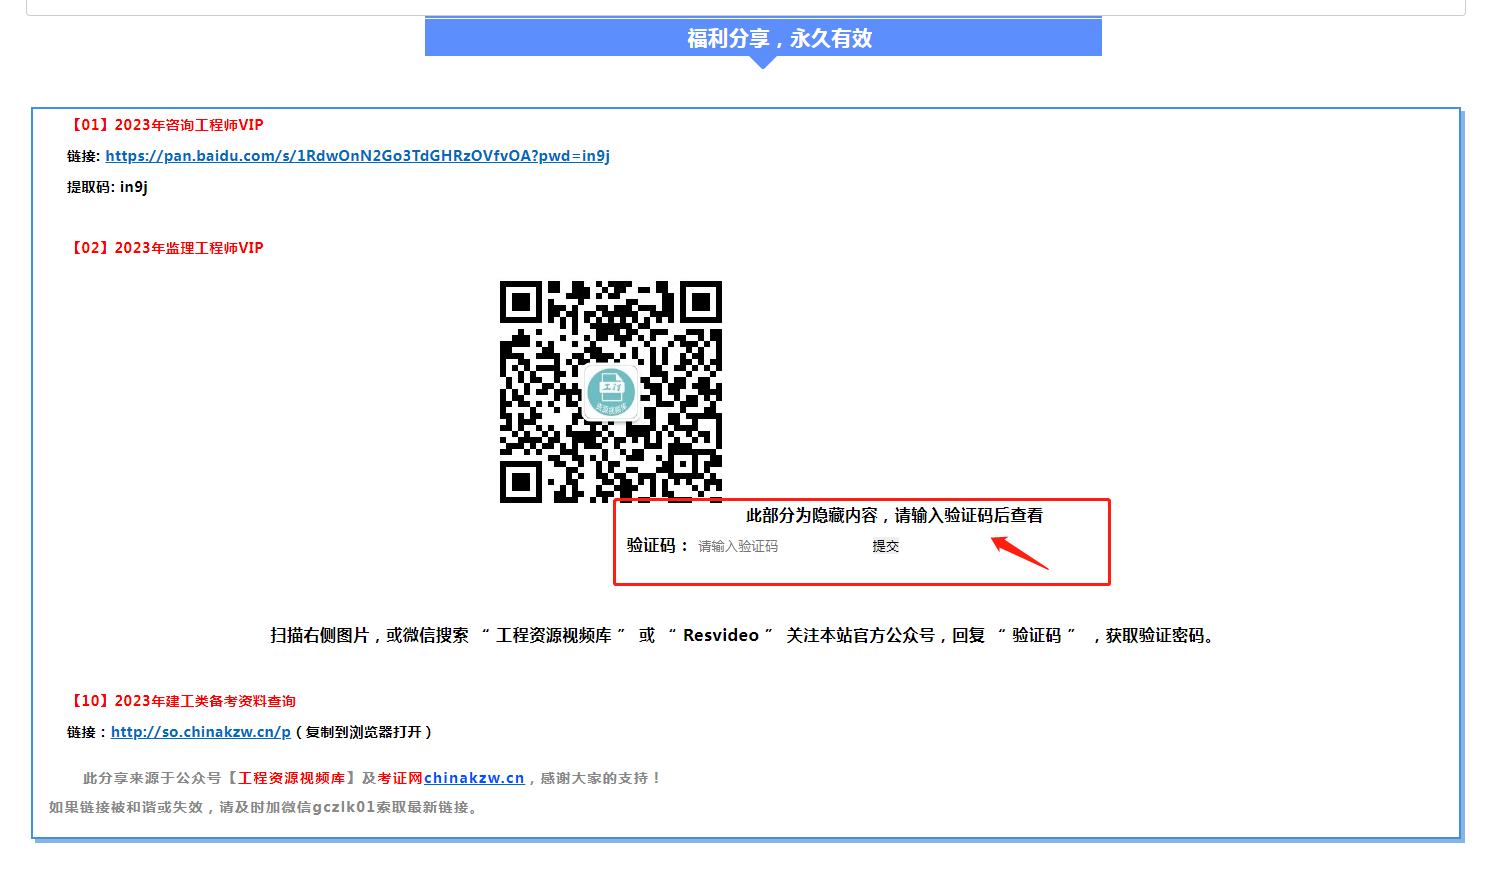Image resolution: width=1493 pixels, height=872 pixels.
Task: Click the 验证码： label
Action: (658, 546)
